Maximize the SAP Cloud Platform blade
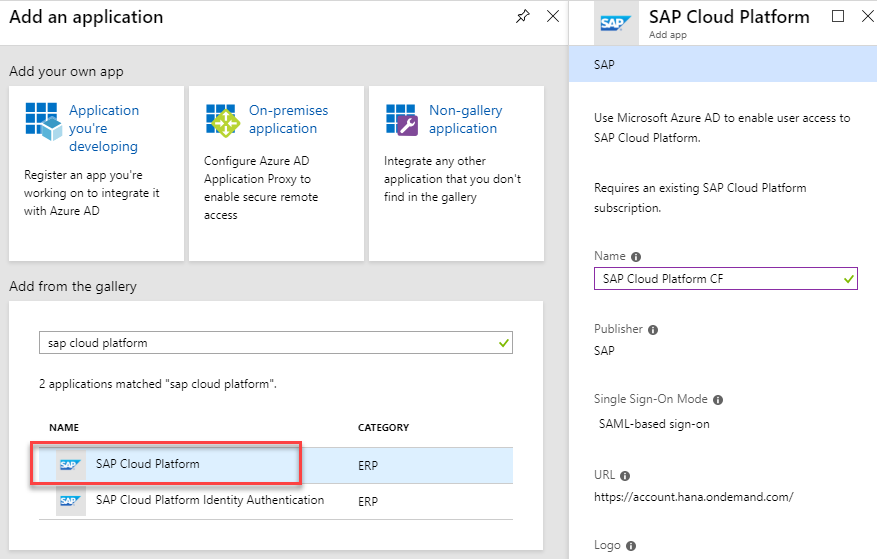This screenshot has width=877, height=559. tap(838, 17)
